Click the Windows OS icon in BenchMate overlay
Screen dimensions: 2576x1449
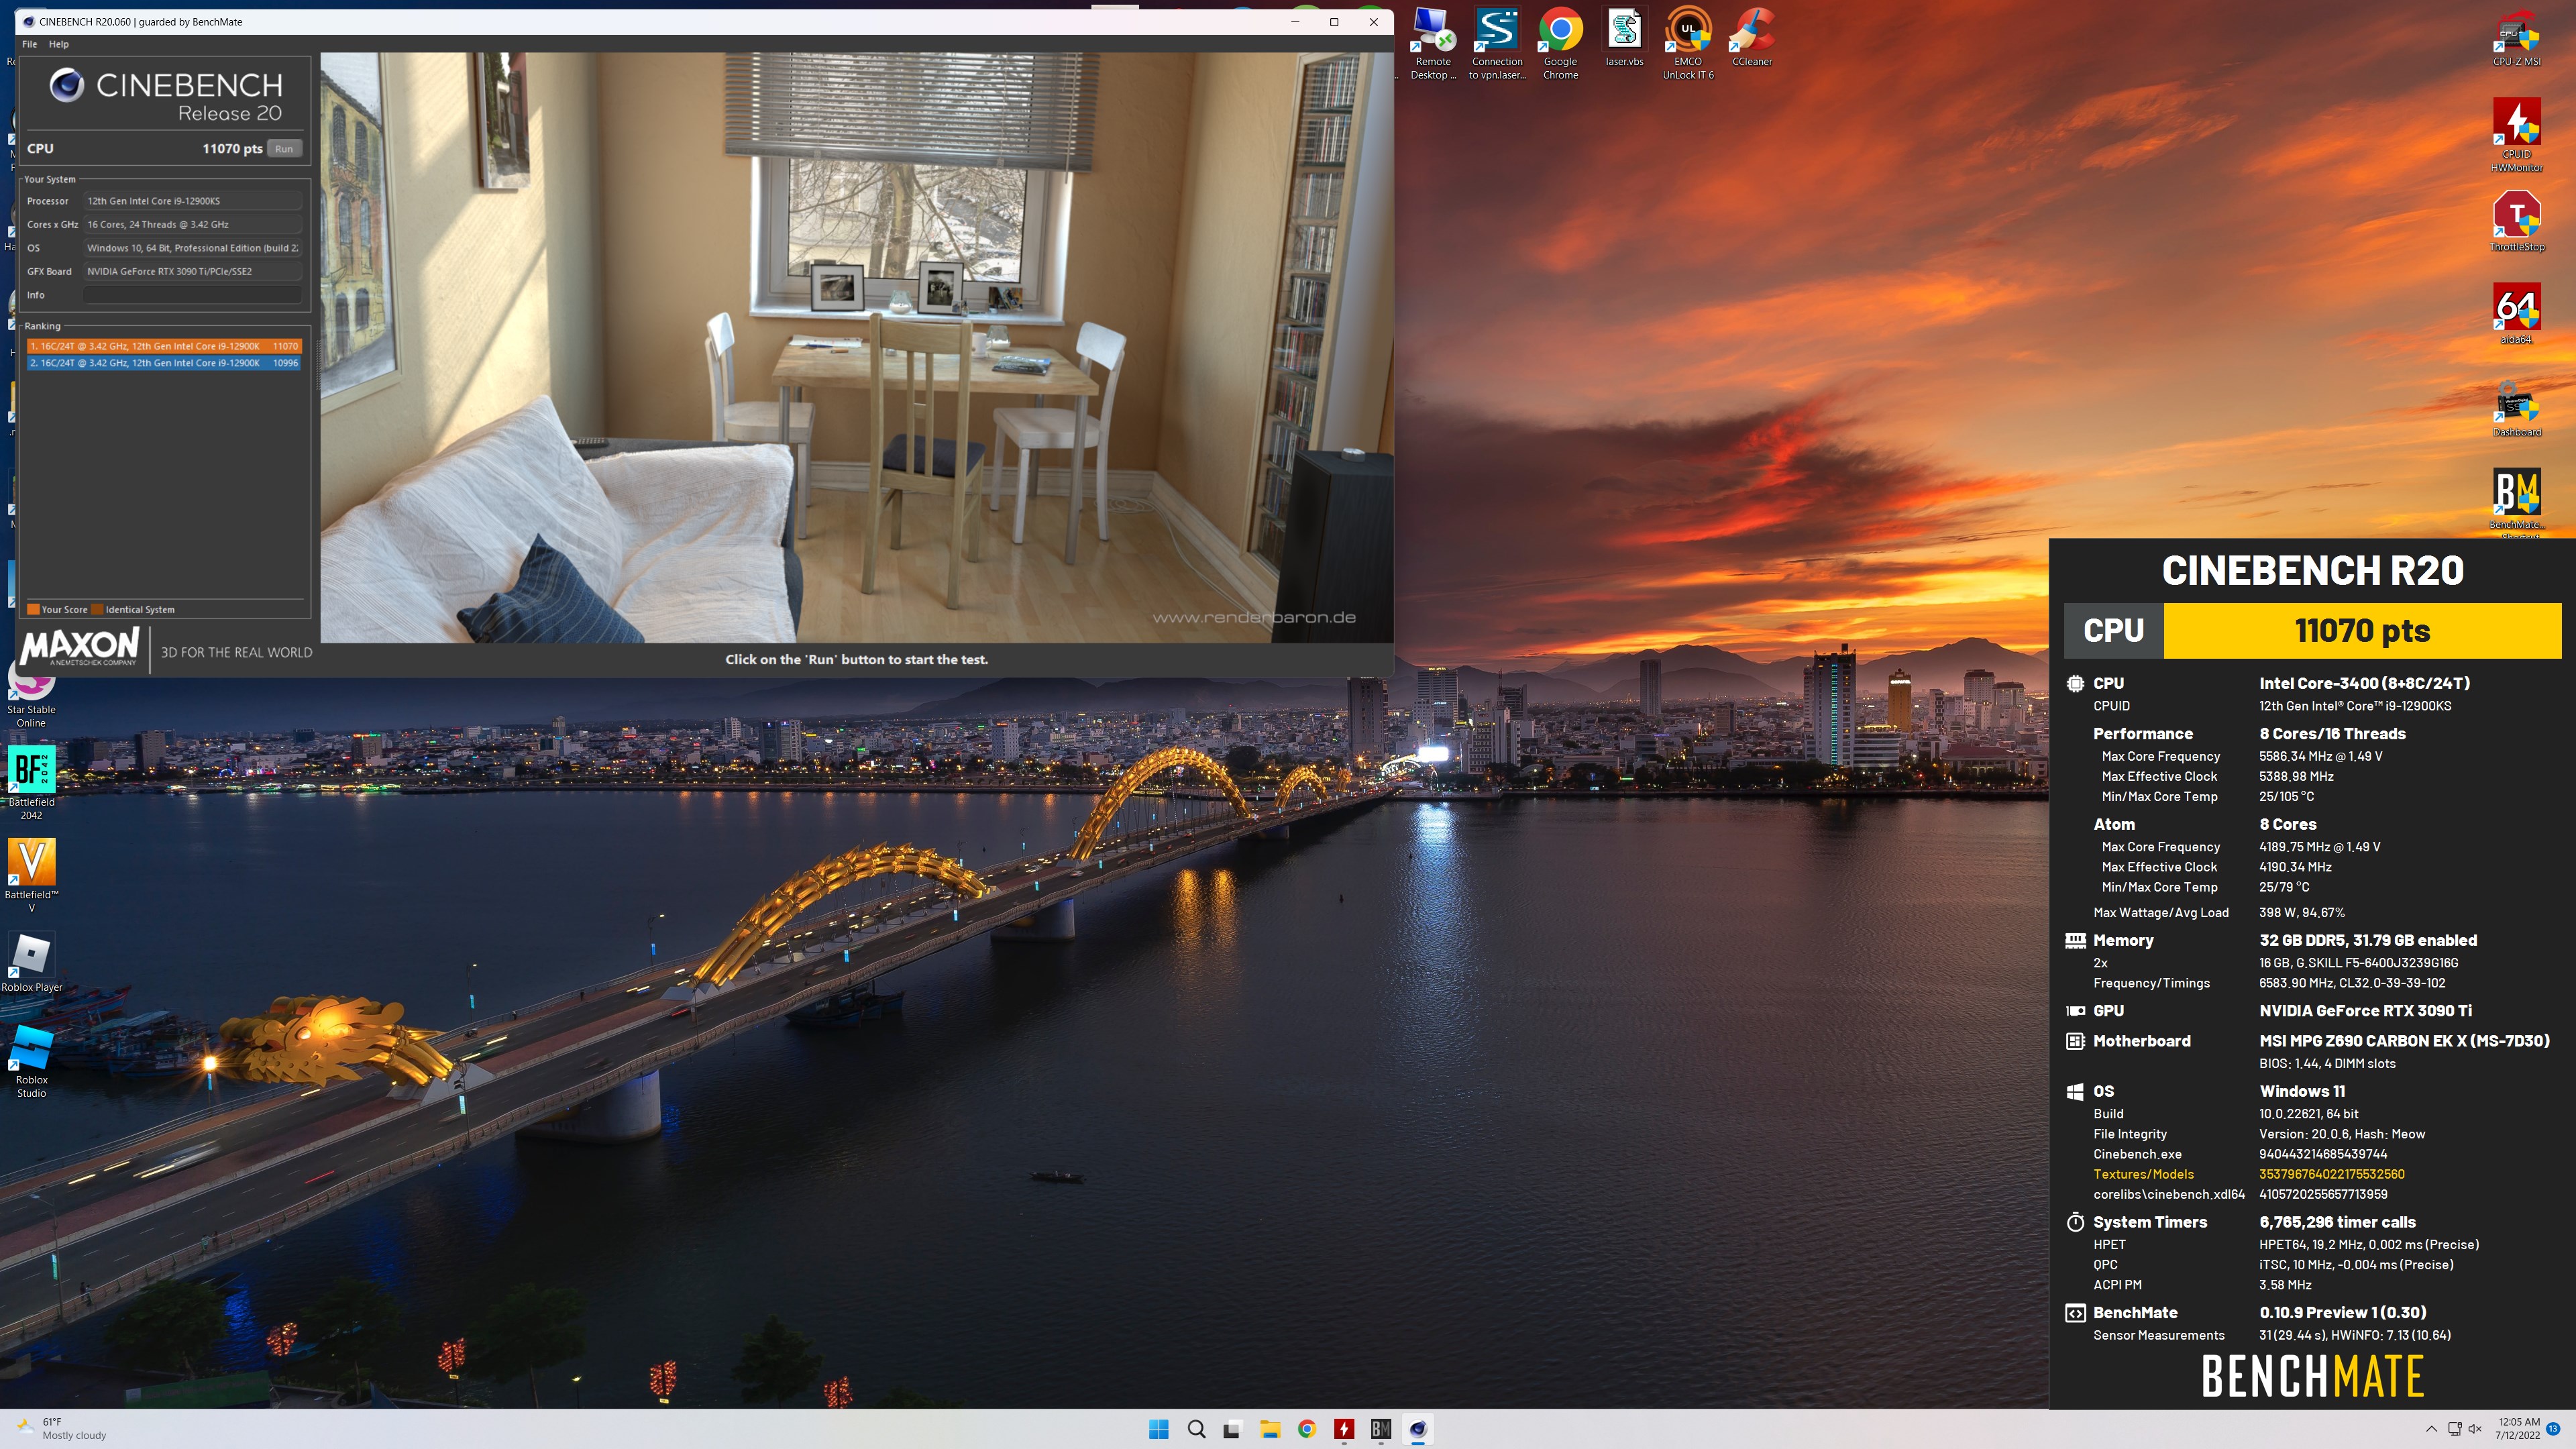point(2075,1091)
